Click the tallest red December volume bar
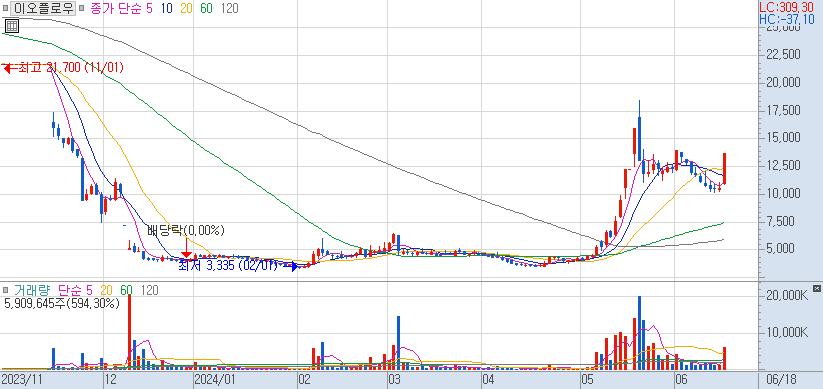 point(129,332)
